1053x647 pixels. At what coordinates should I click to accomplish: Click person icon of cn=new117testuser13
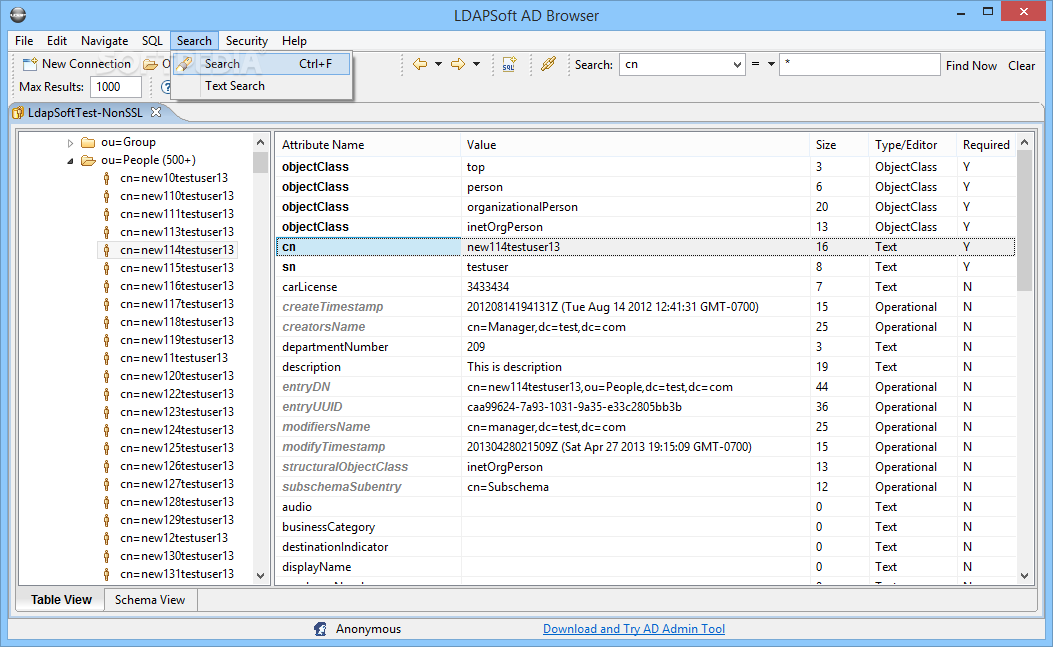pyautogui.click(x=106, y=304)
